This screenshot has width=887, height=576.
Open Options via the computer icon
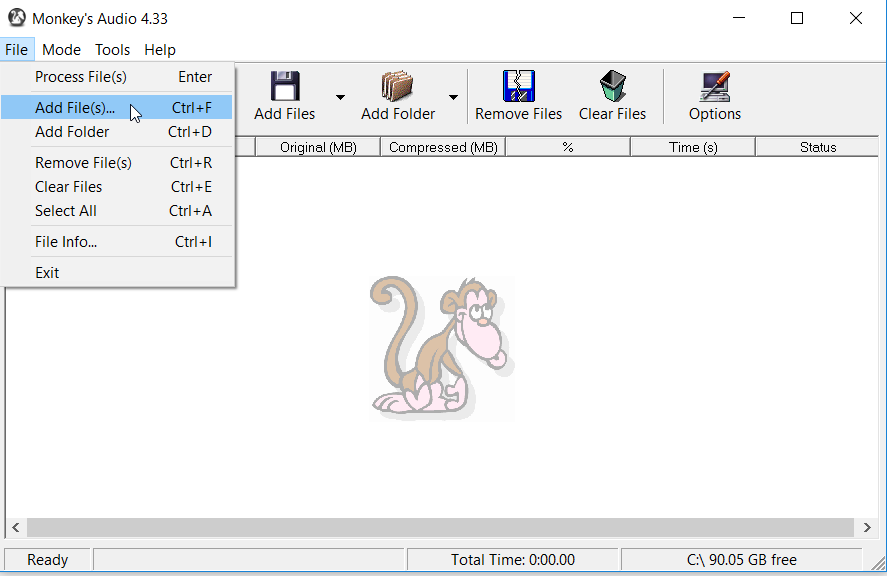[x=715, y=86]
